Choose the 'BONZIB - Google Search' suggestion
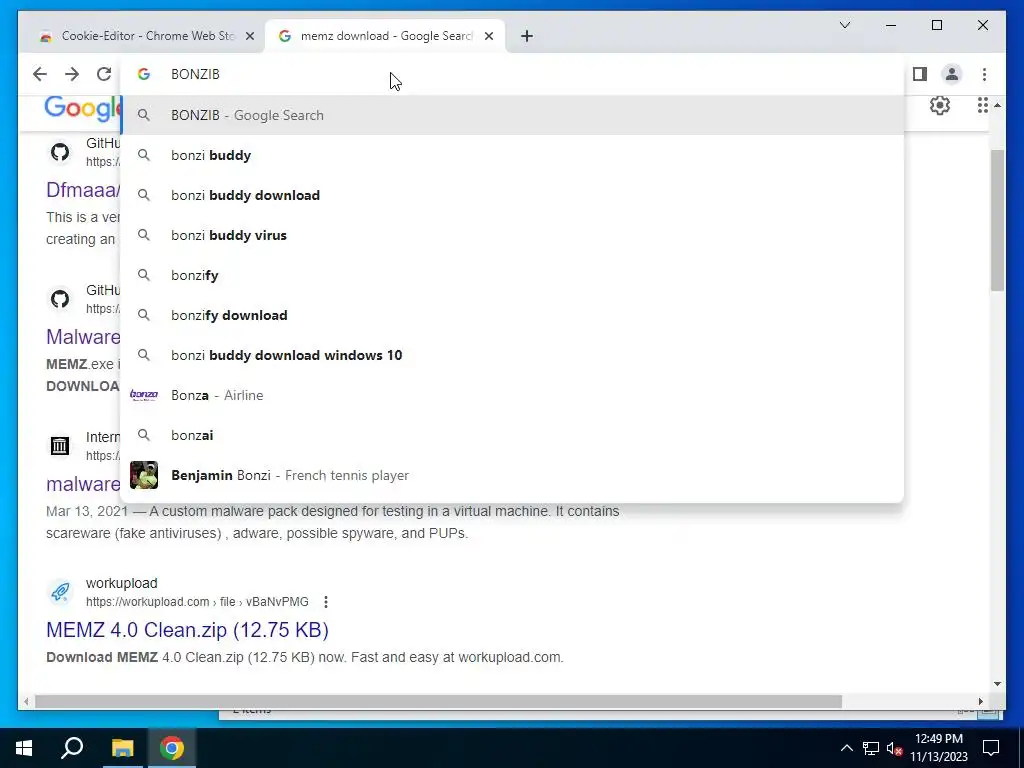The height and width of the screenshot is (768, 1024). [513, 115]
